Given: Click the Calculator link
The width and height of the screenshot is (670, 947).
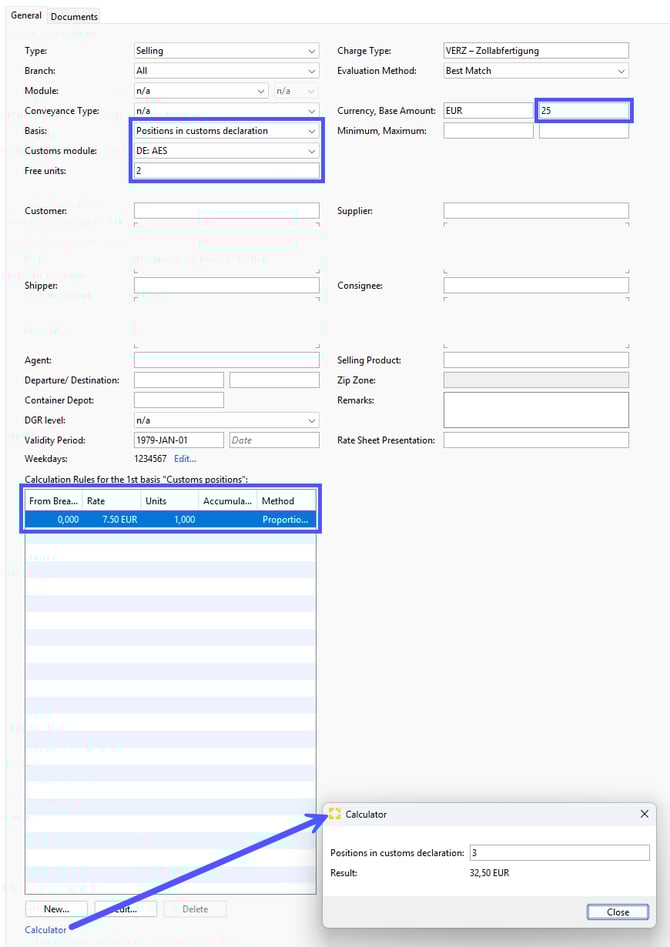Looking at the screenshot, I should 46,930.
